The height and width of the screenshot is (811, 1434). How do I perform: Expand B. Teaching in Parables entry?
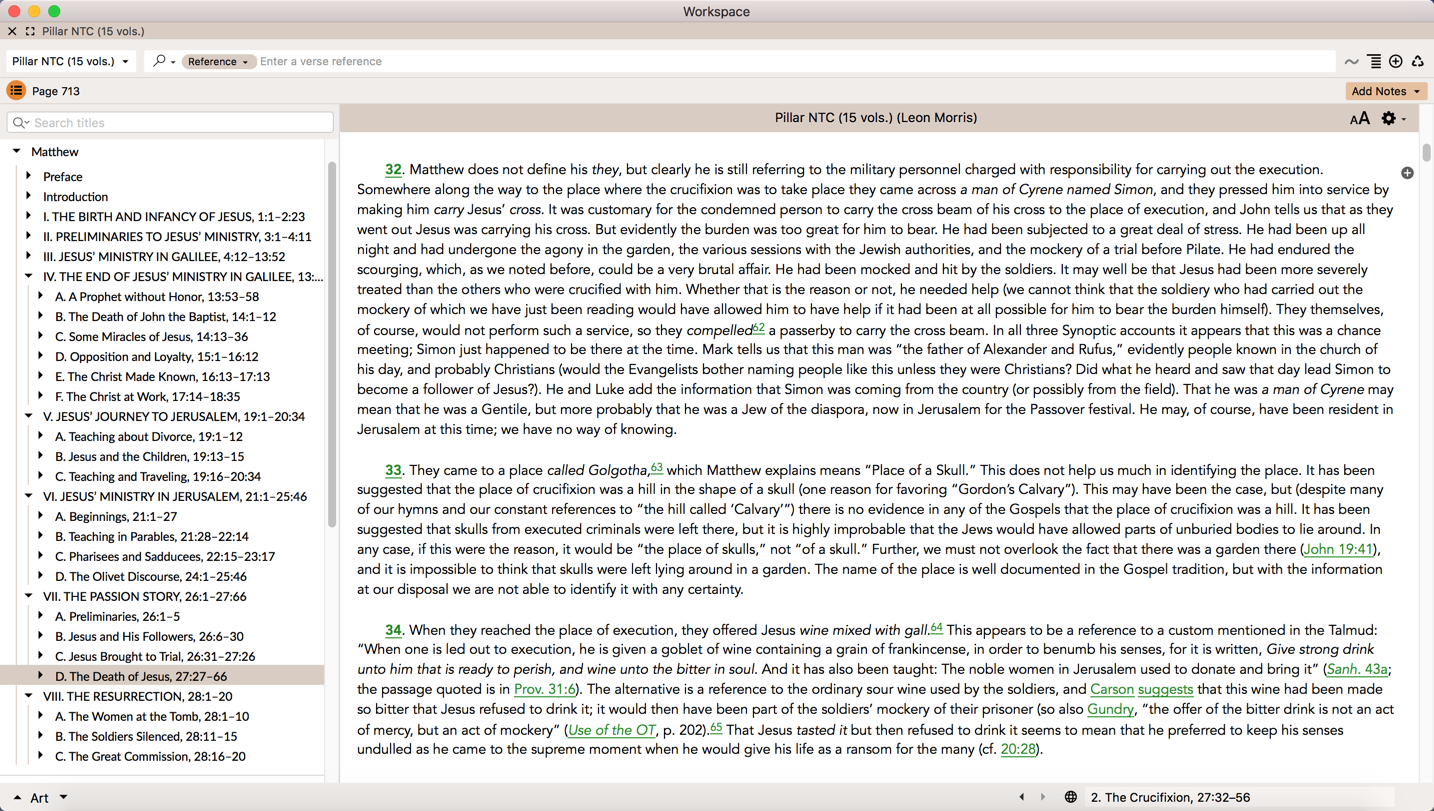pyautogui.click(x=41, y=536)
